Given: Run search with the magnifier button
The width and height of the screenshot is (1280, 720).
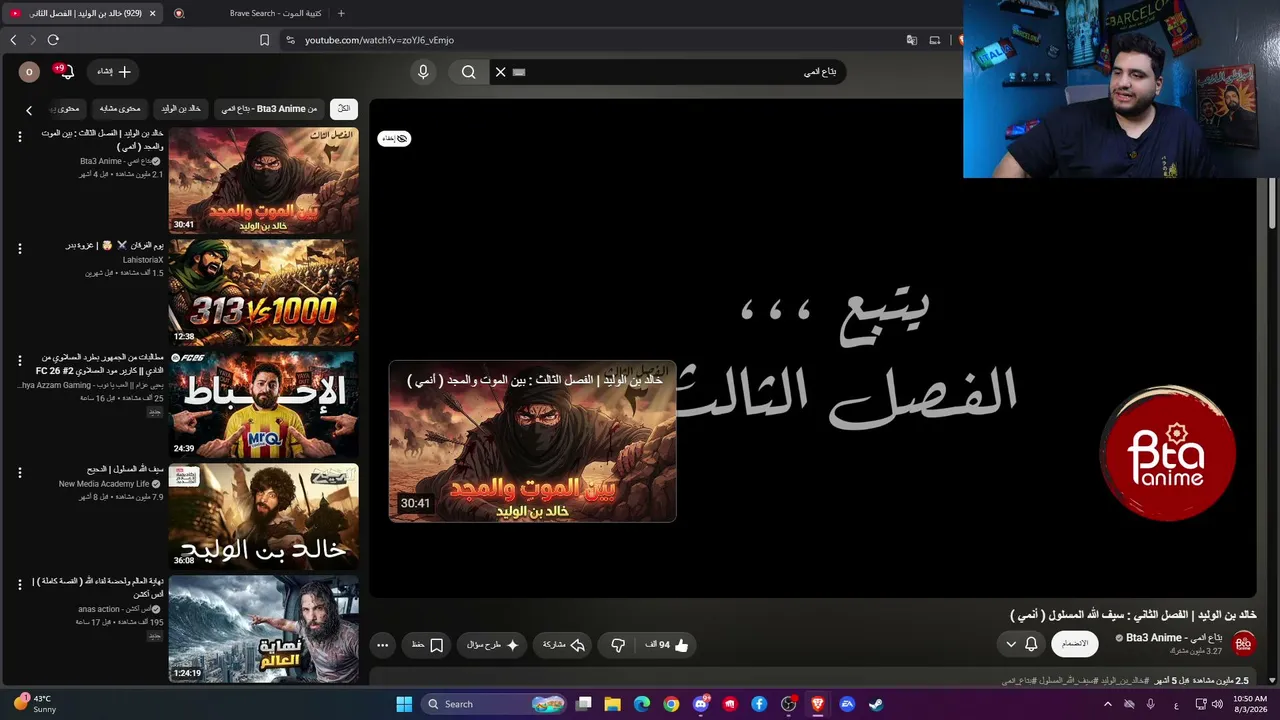Looking at the screenshot, I should pos(469,72).
